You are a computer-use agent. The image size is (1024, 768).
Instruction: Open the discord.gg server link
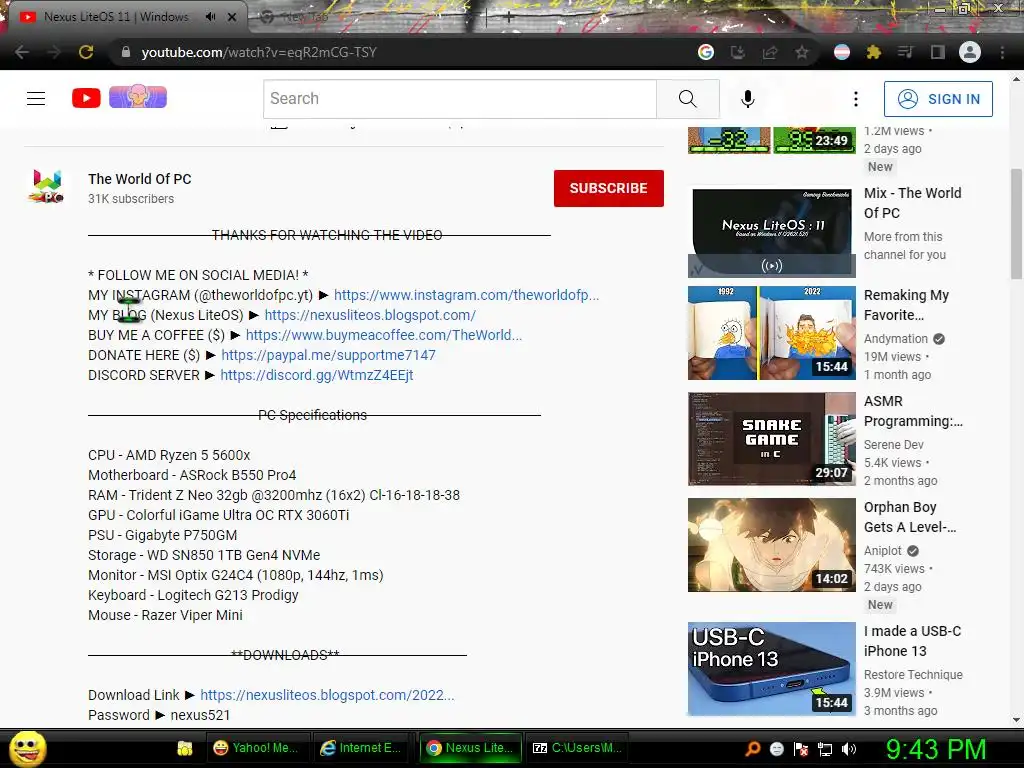pos(317,376)
